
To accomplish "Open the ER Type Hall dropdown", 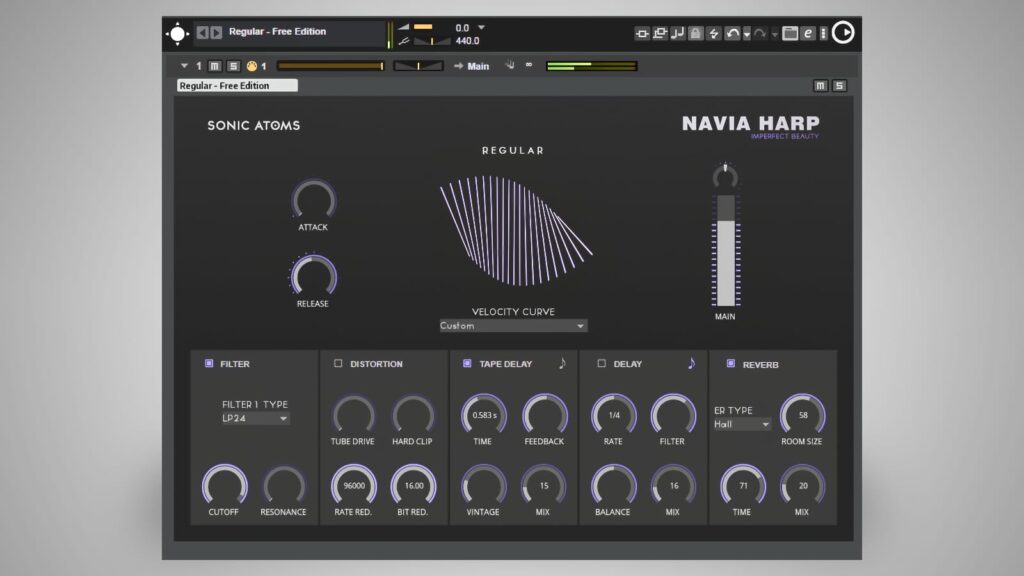I will pyautogui.click(x=742, y=424).
